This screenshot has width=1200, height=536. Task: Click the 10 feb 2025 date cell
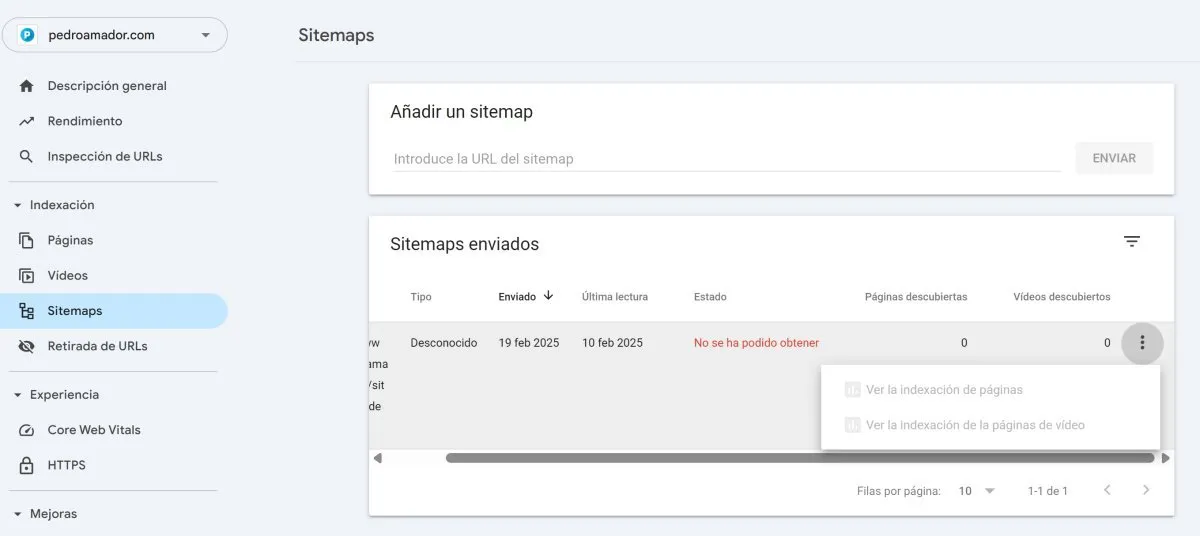point(613,343)
